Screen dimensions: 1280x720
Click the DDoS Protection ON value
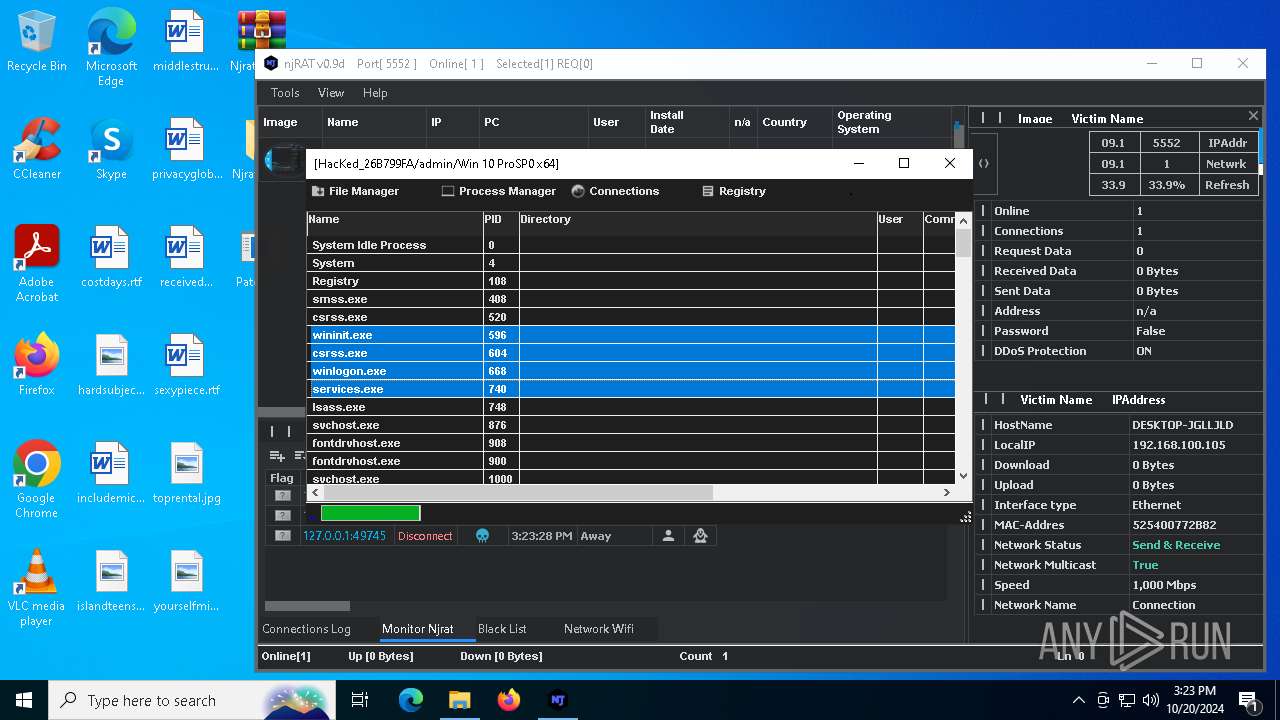coord(1144,351)
